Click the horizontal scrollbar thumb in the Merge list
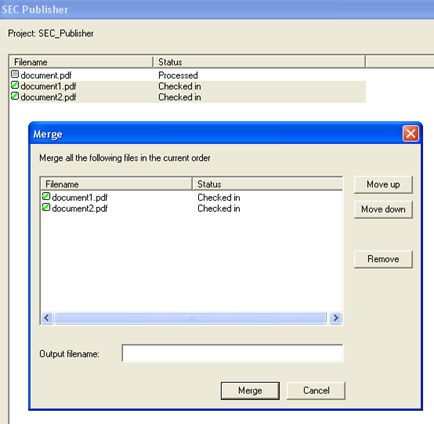 [x=190, y=318]
